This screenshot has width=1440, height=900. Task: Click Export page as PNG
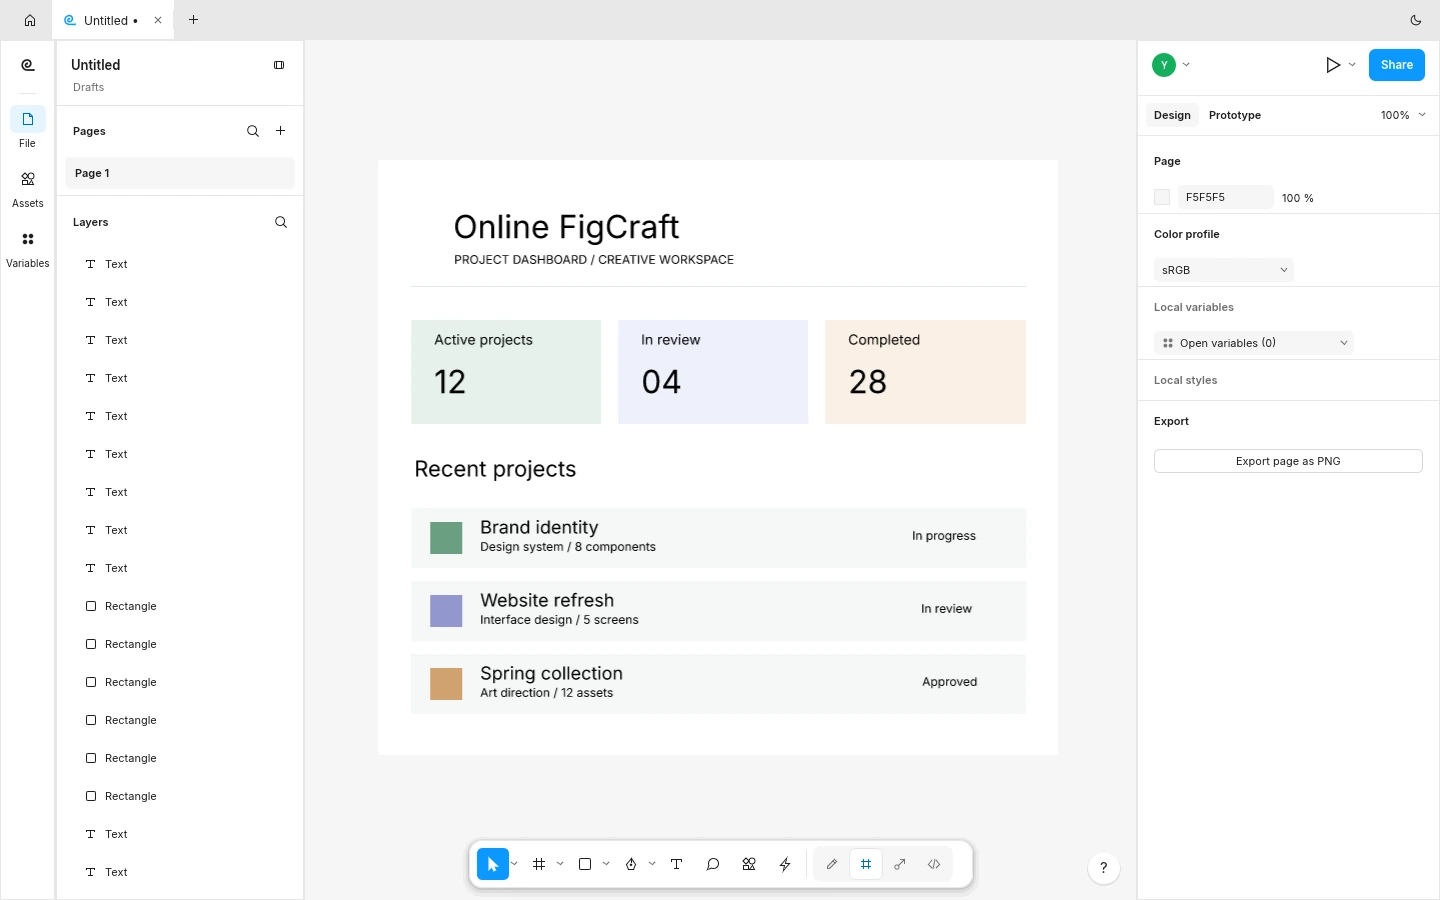coord(1288,461)
